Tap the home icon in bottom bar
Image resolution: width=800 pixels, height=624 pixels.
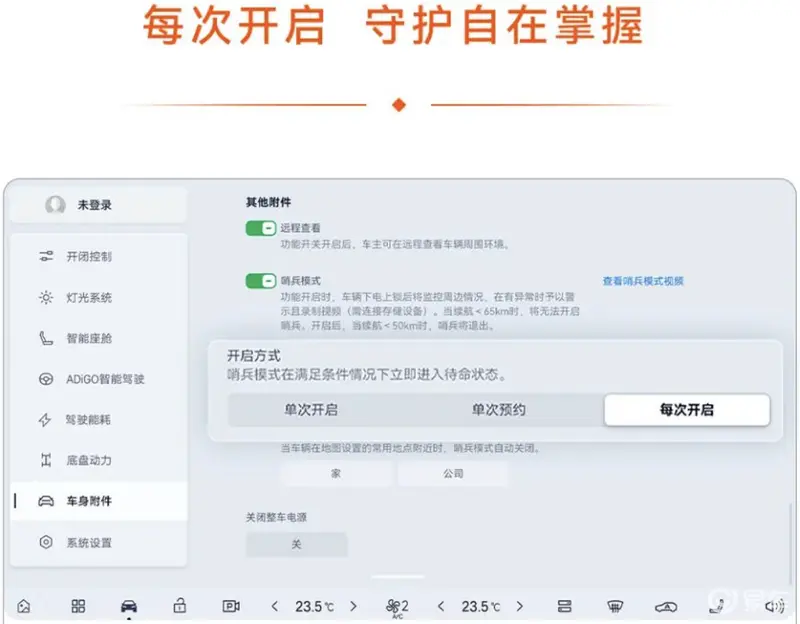pos(24,606)
